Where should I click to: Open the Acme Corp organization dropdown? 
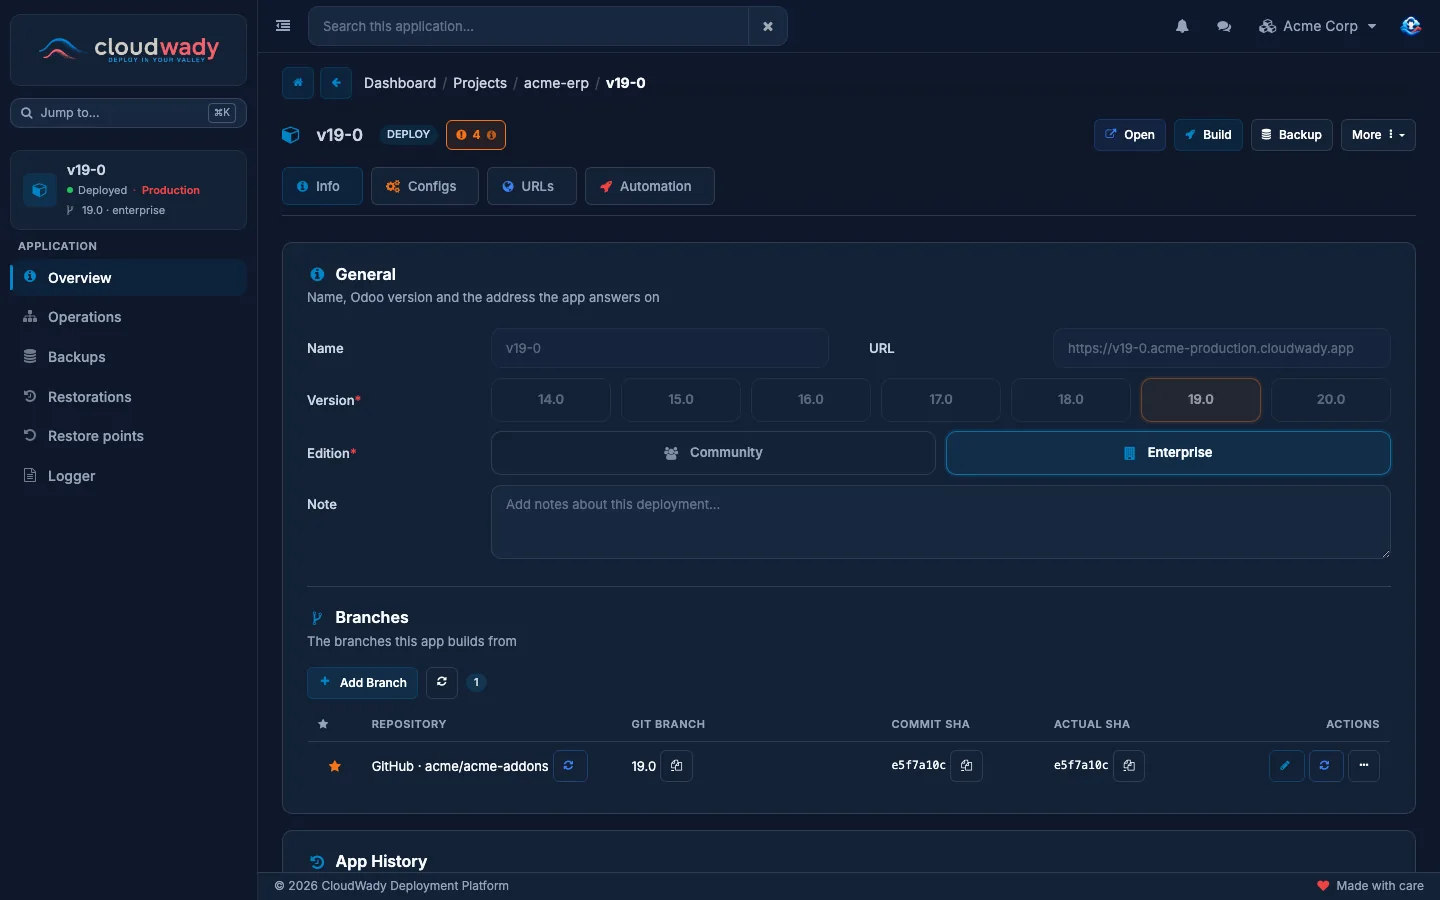(x=1318, y=26)
